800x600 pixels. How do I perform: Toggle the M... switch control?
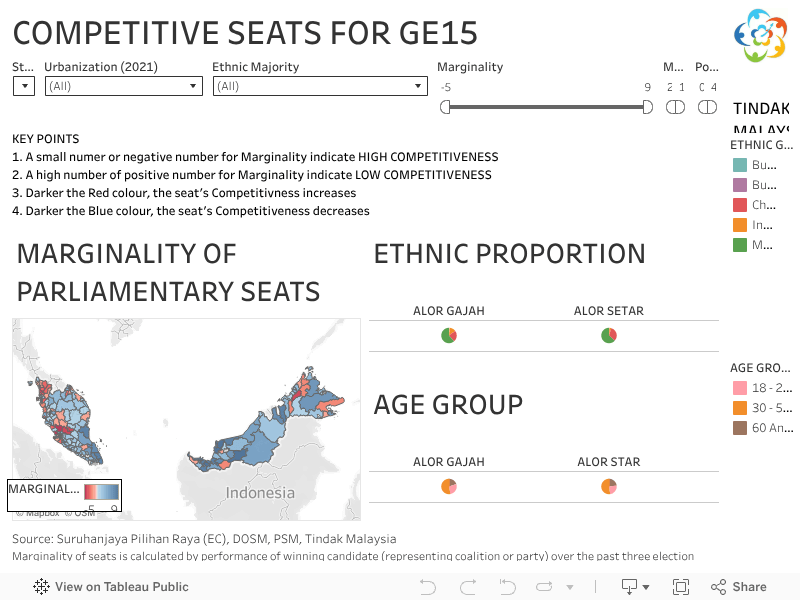point(673,106)
